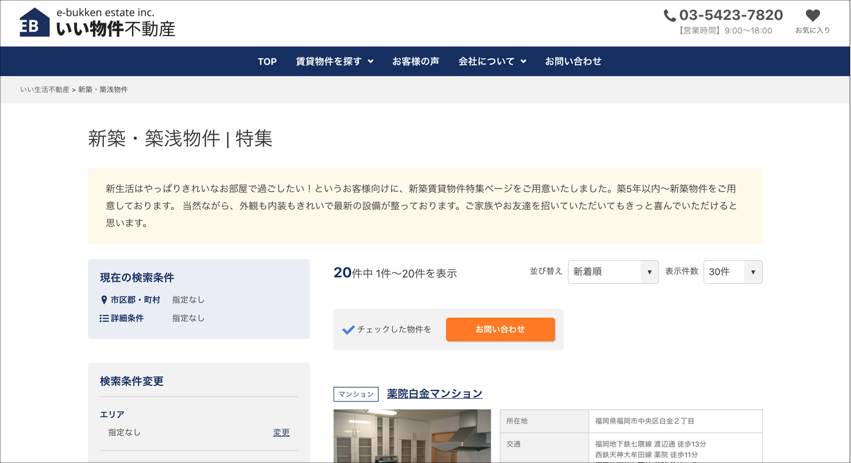Open お客様の声 in the navigation bar
The height and width of the screenshot is (463, 851).
(415, 62)
